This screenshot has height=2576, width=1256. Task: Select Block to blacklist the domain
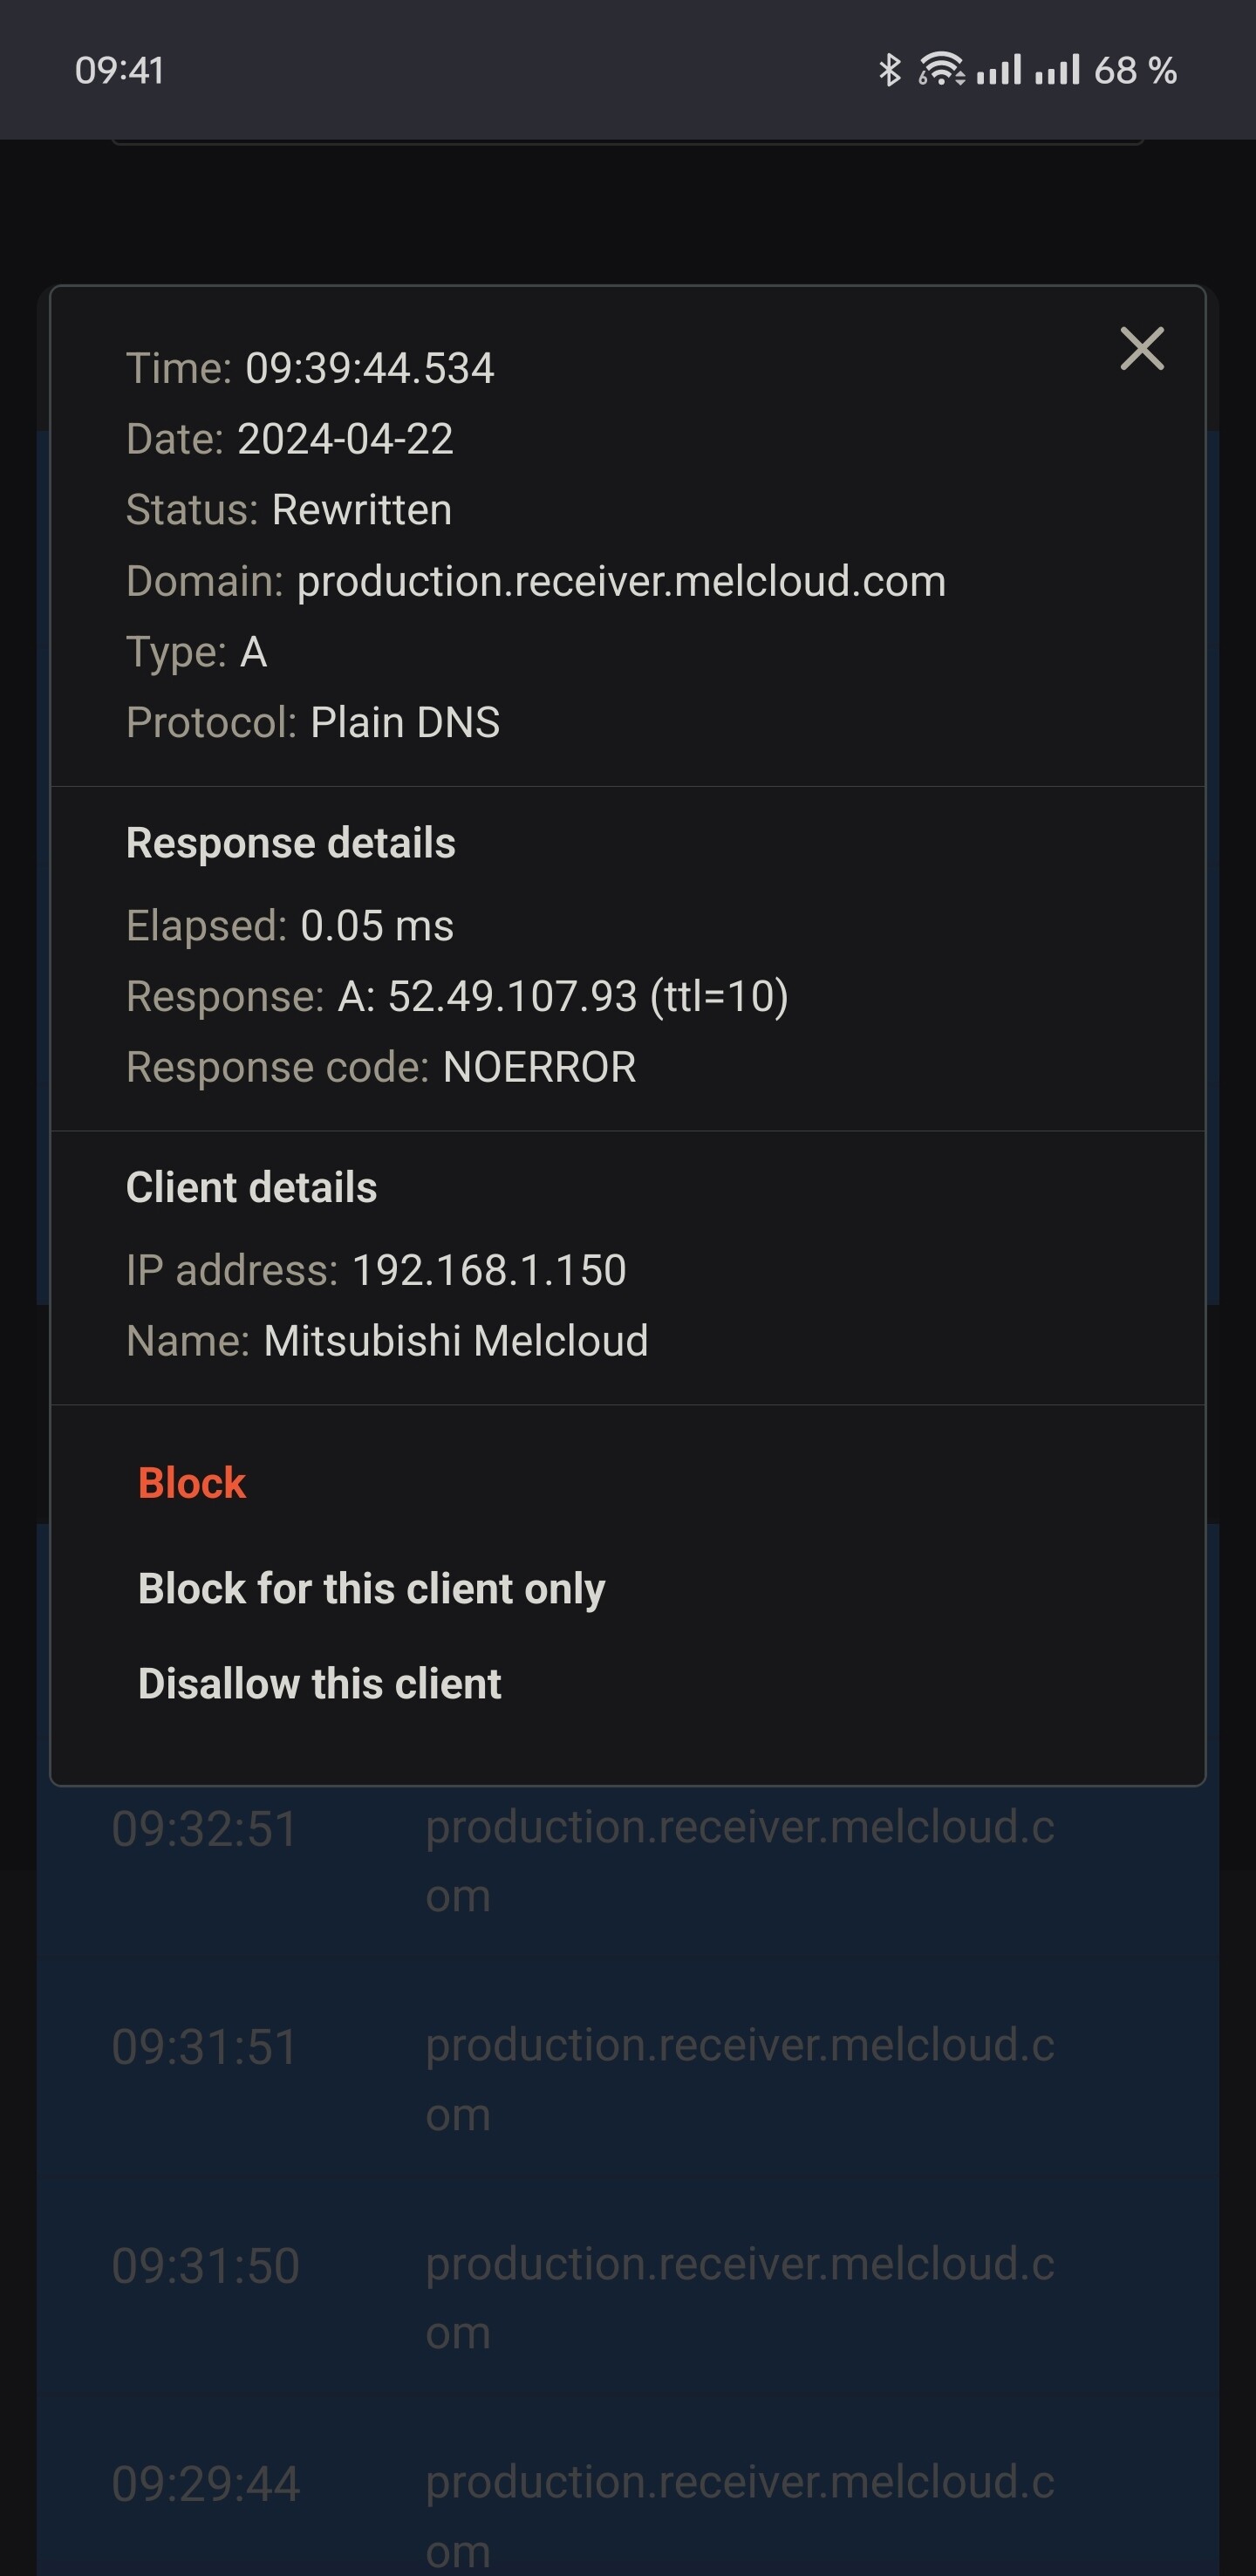click(x=191, y=1484)
